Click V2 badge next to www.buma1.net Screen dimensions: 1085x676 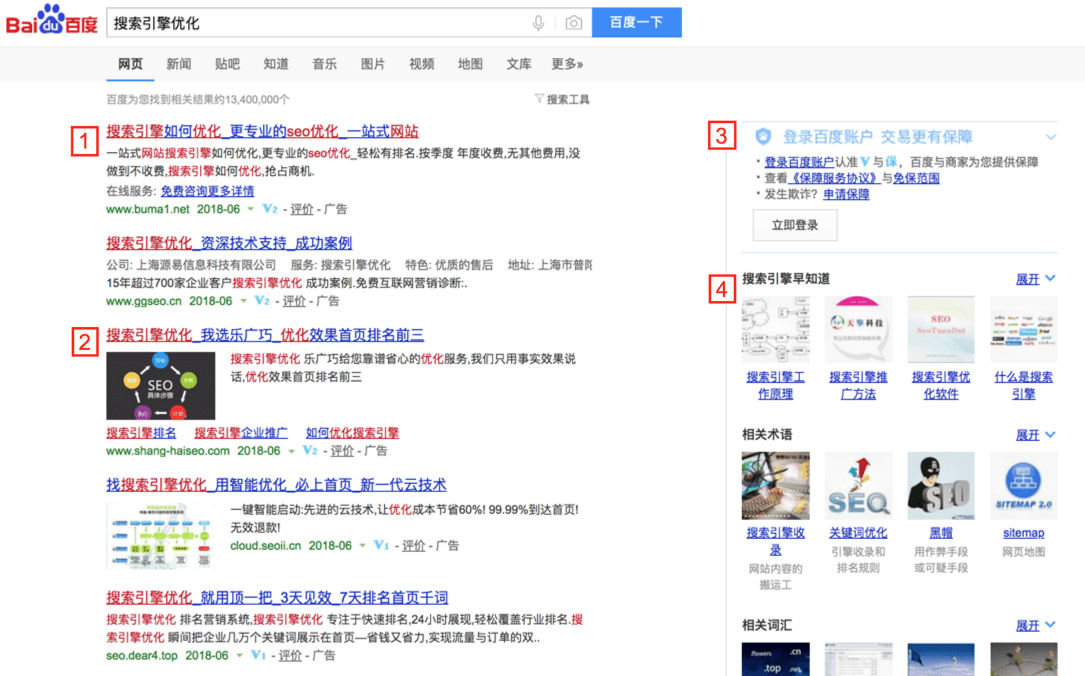269,209
